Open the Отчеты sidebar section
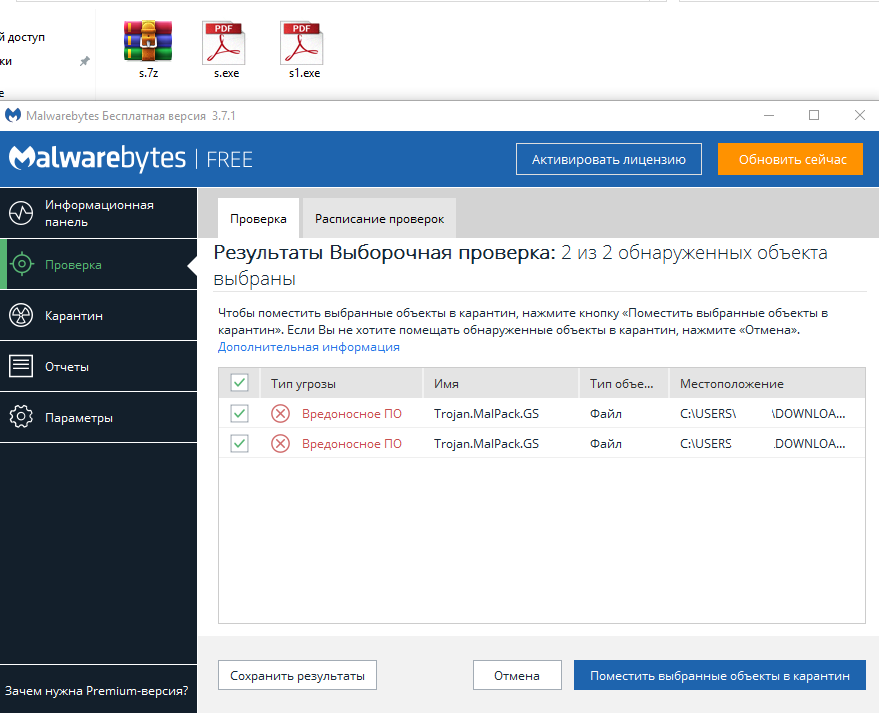The image size is (879, 713). [99, 366]
